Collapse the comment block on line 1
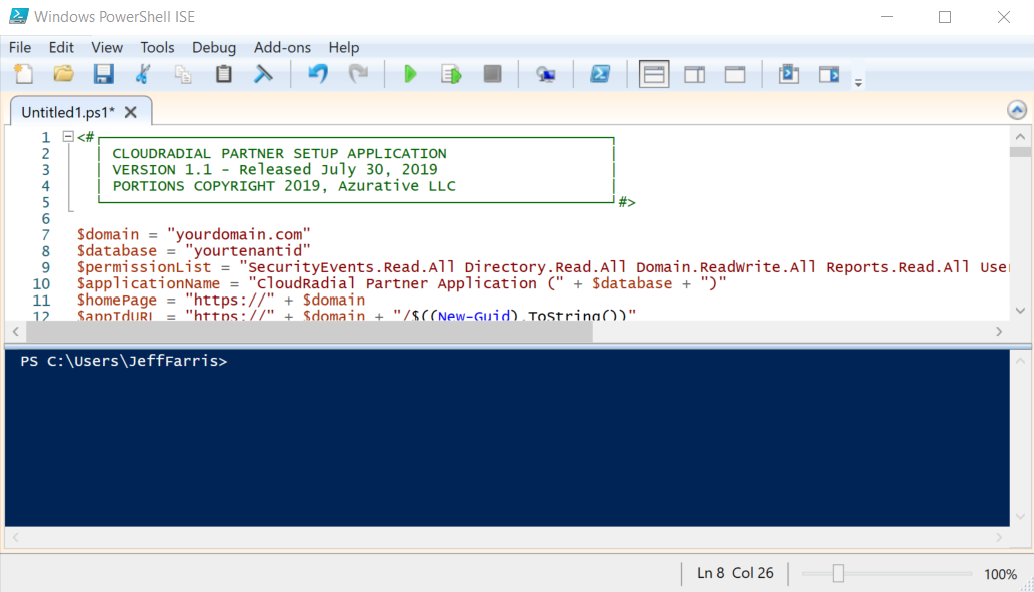 coord(68,136)
